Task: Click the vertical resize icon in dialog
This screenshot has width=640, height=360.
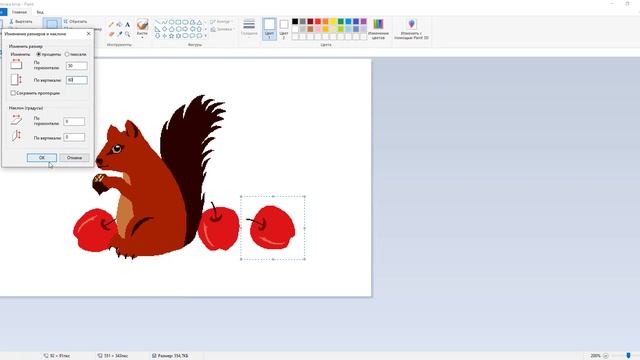Action: tap(16, 80)
